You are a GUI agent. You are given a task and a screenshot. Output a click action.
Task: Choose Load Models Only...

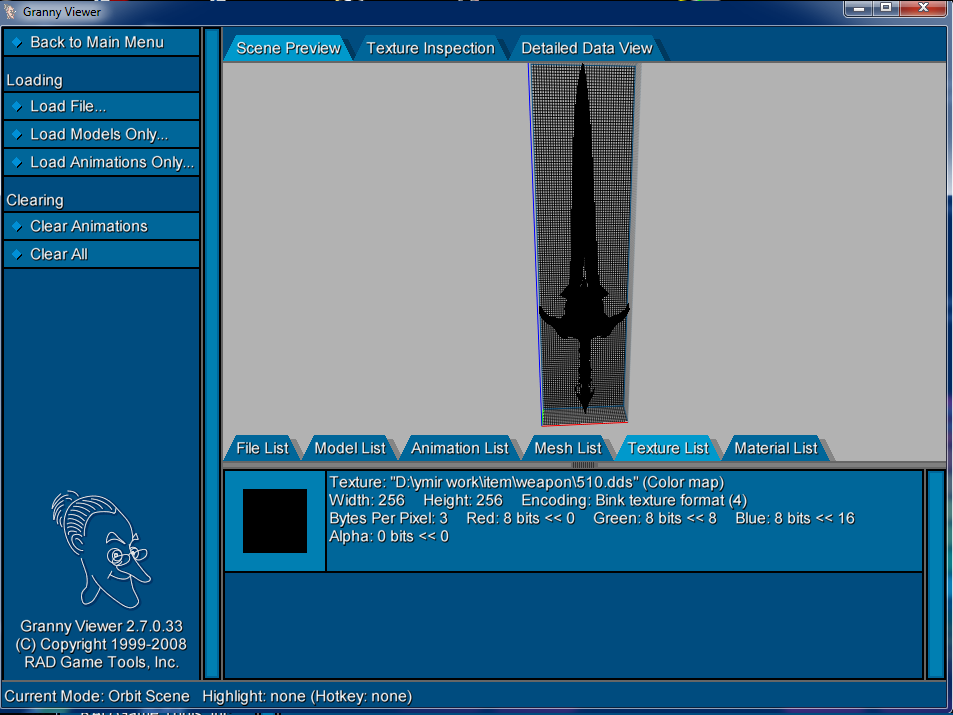coord(101,134)
